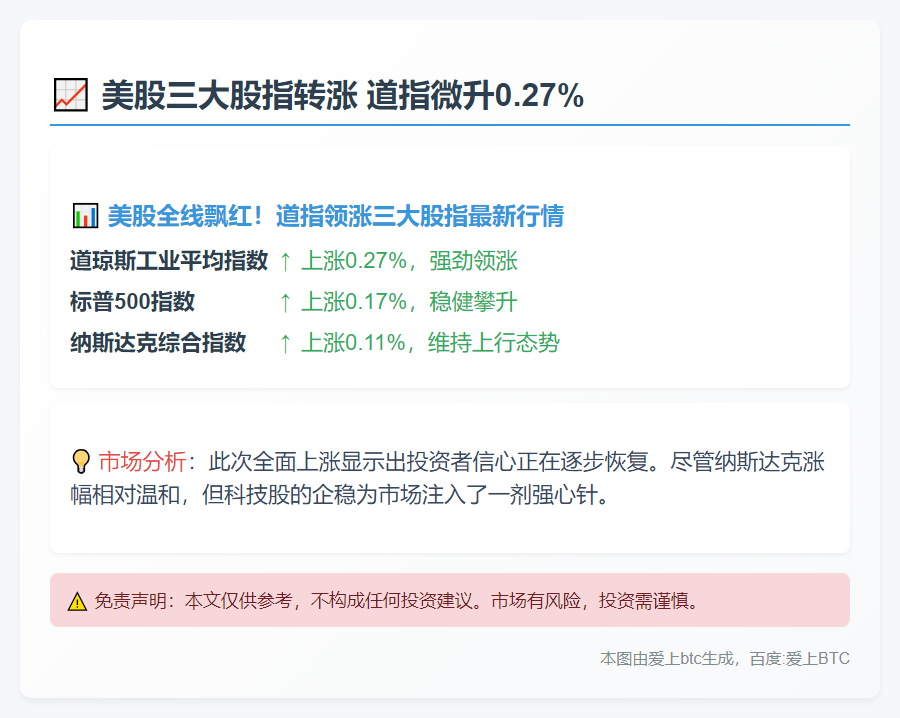900x718 pixels.
Task: Click the label 标普500指数
Action: click(x=133, y=302)
